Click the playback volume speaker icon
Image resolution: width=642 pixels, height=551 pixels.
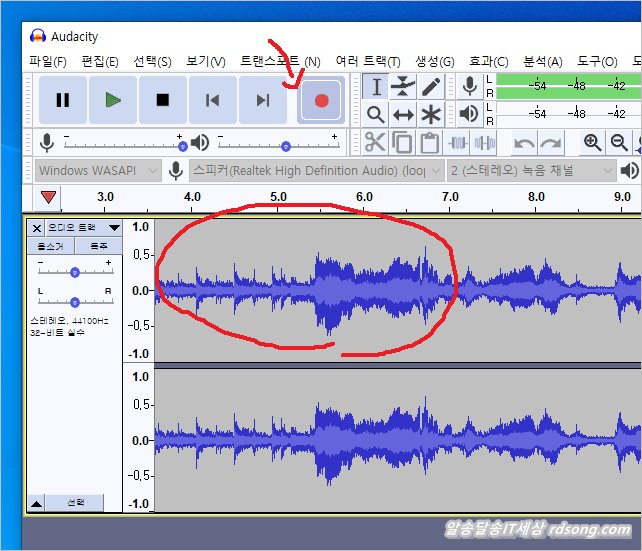coord(200,142)
